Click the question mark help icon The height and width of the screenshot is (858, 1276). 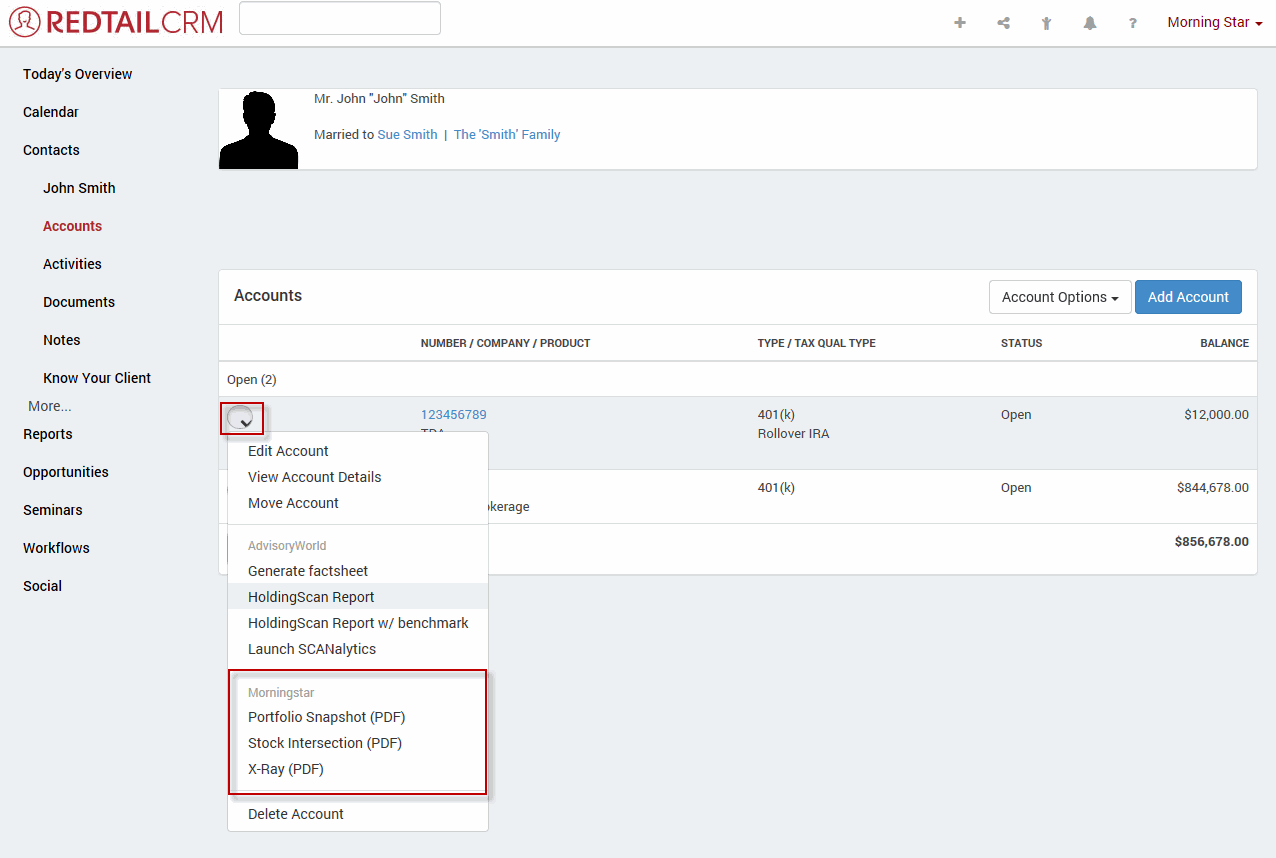click(x=1133, y=23)
